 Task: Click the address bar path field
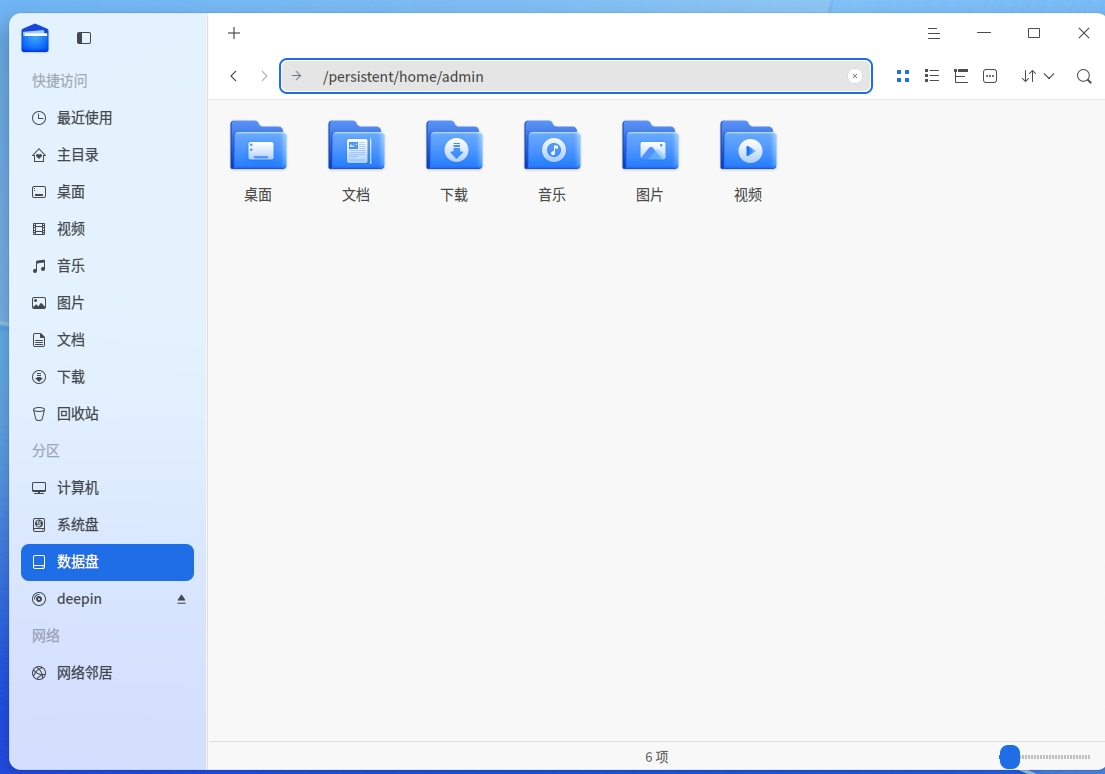pos(576,76)
